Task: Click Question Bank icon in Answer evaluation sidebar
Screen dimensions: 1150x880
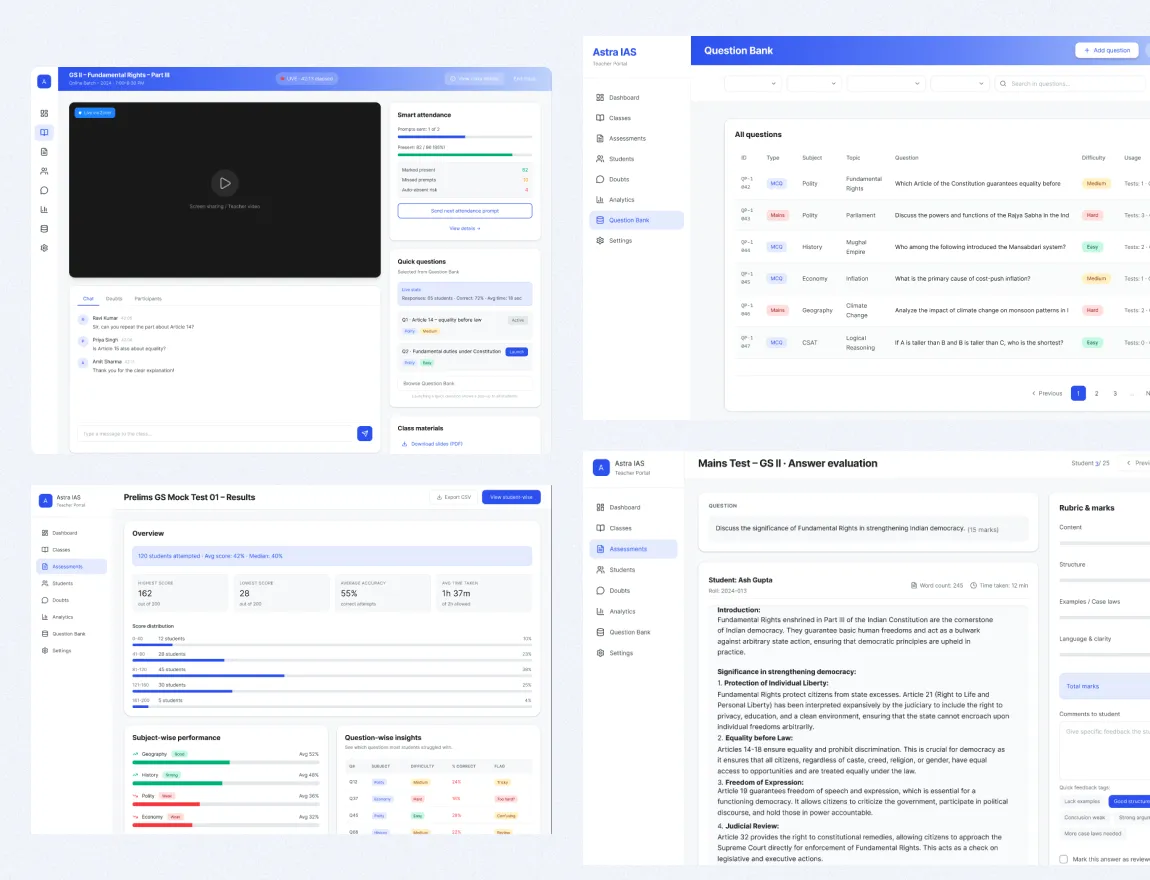Action: point(601,632)
